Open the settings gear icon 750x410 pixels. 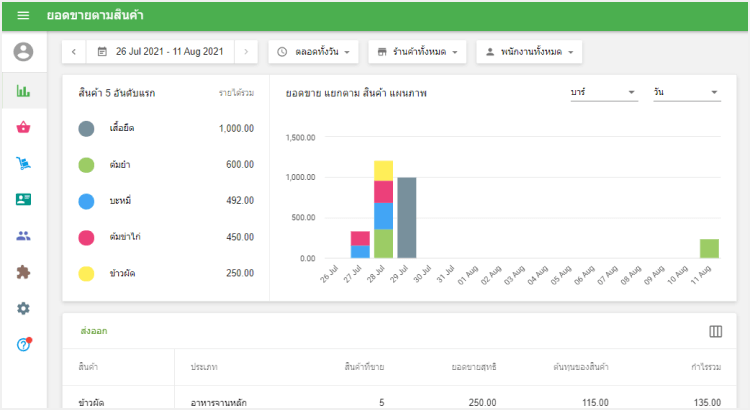[x=24, y=308]
